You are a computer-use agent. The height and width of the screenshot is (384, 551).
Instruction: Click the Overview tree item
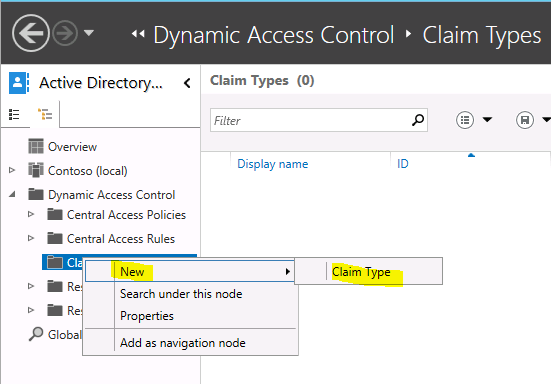click(x=62, y=147)
